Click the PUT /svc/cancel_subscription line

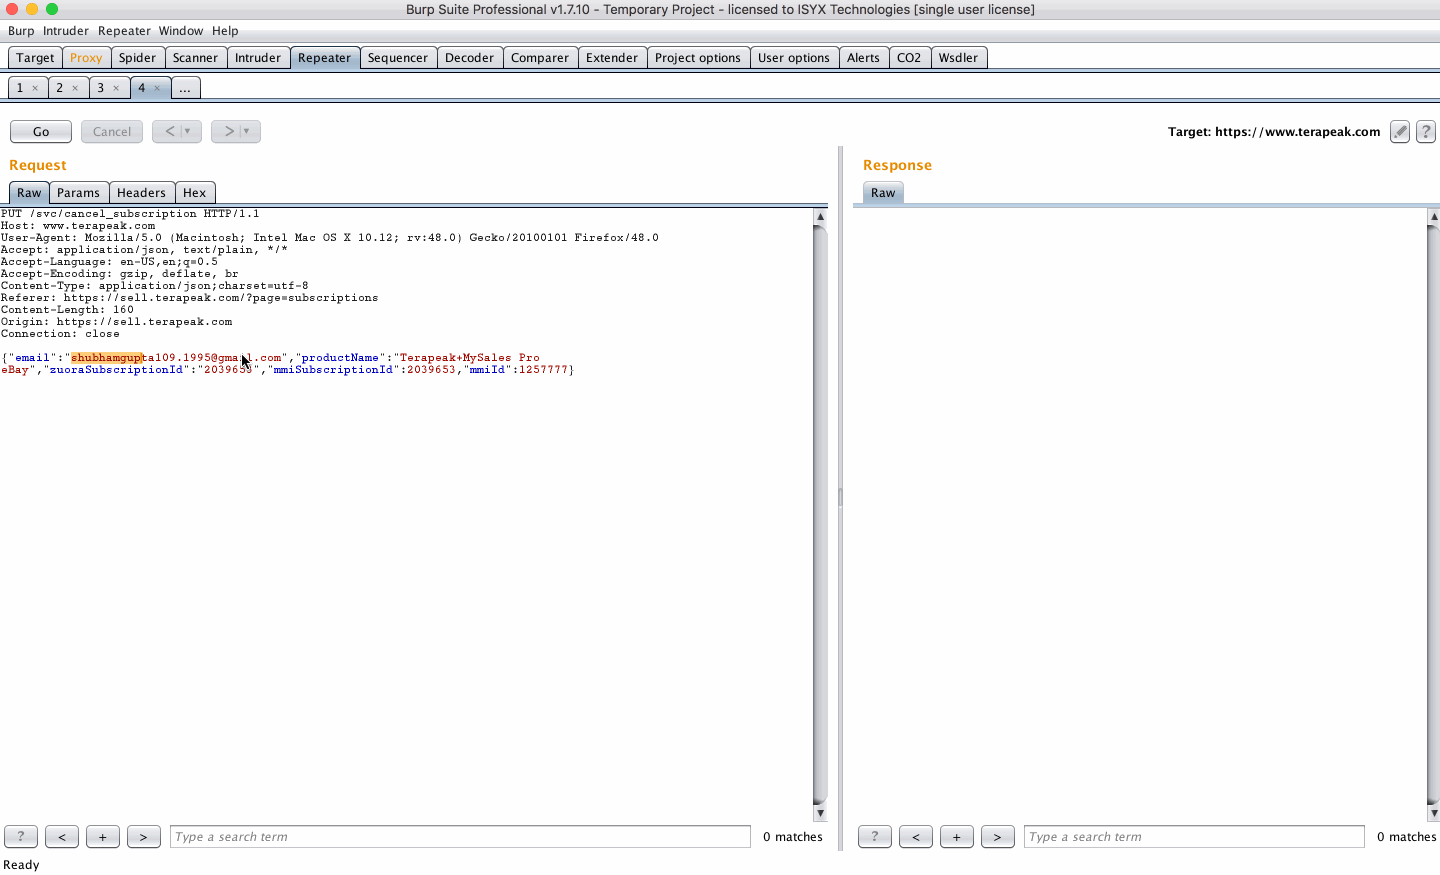pos(130,213)
